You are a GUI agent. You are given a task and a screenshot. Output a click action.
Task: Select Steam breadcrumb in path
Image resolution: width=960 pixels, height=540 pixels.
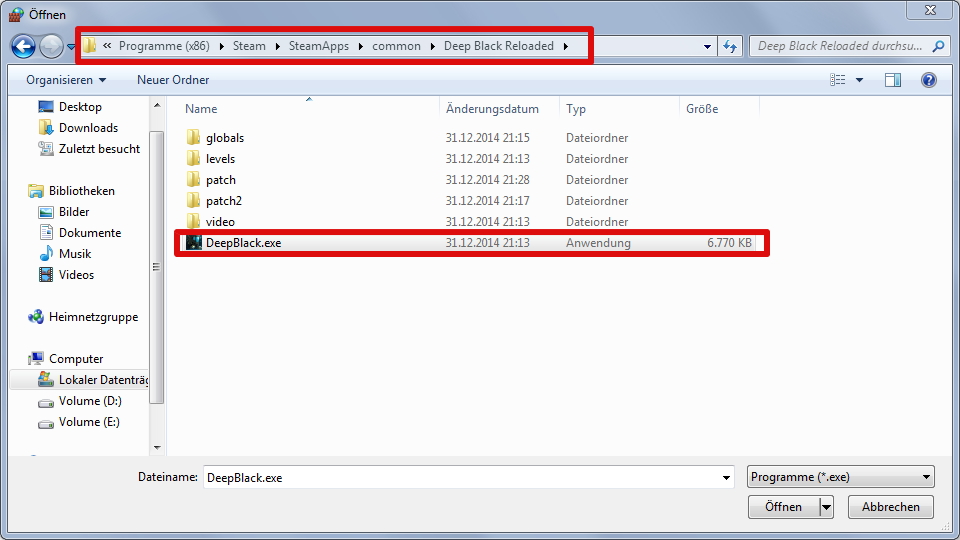tap(249, 46)
